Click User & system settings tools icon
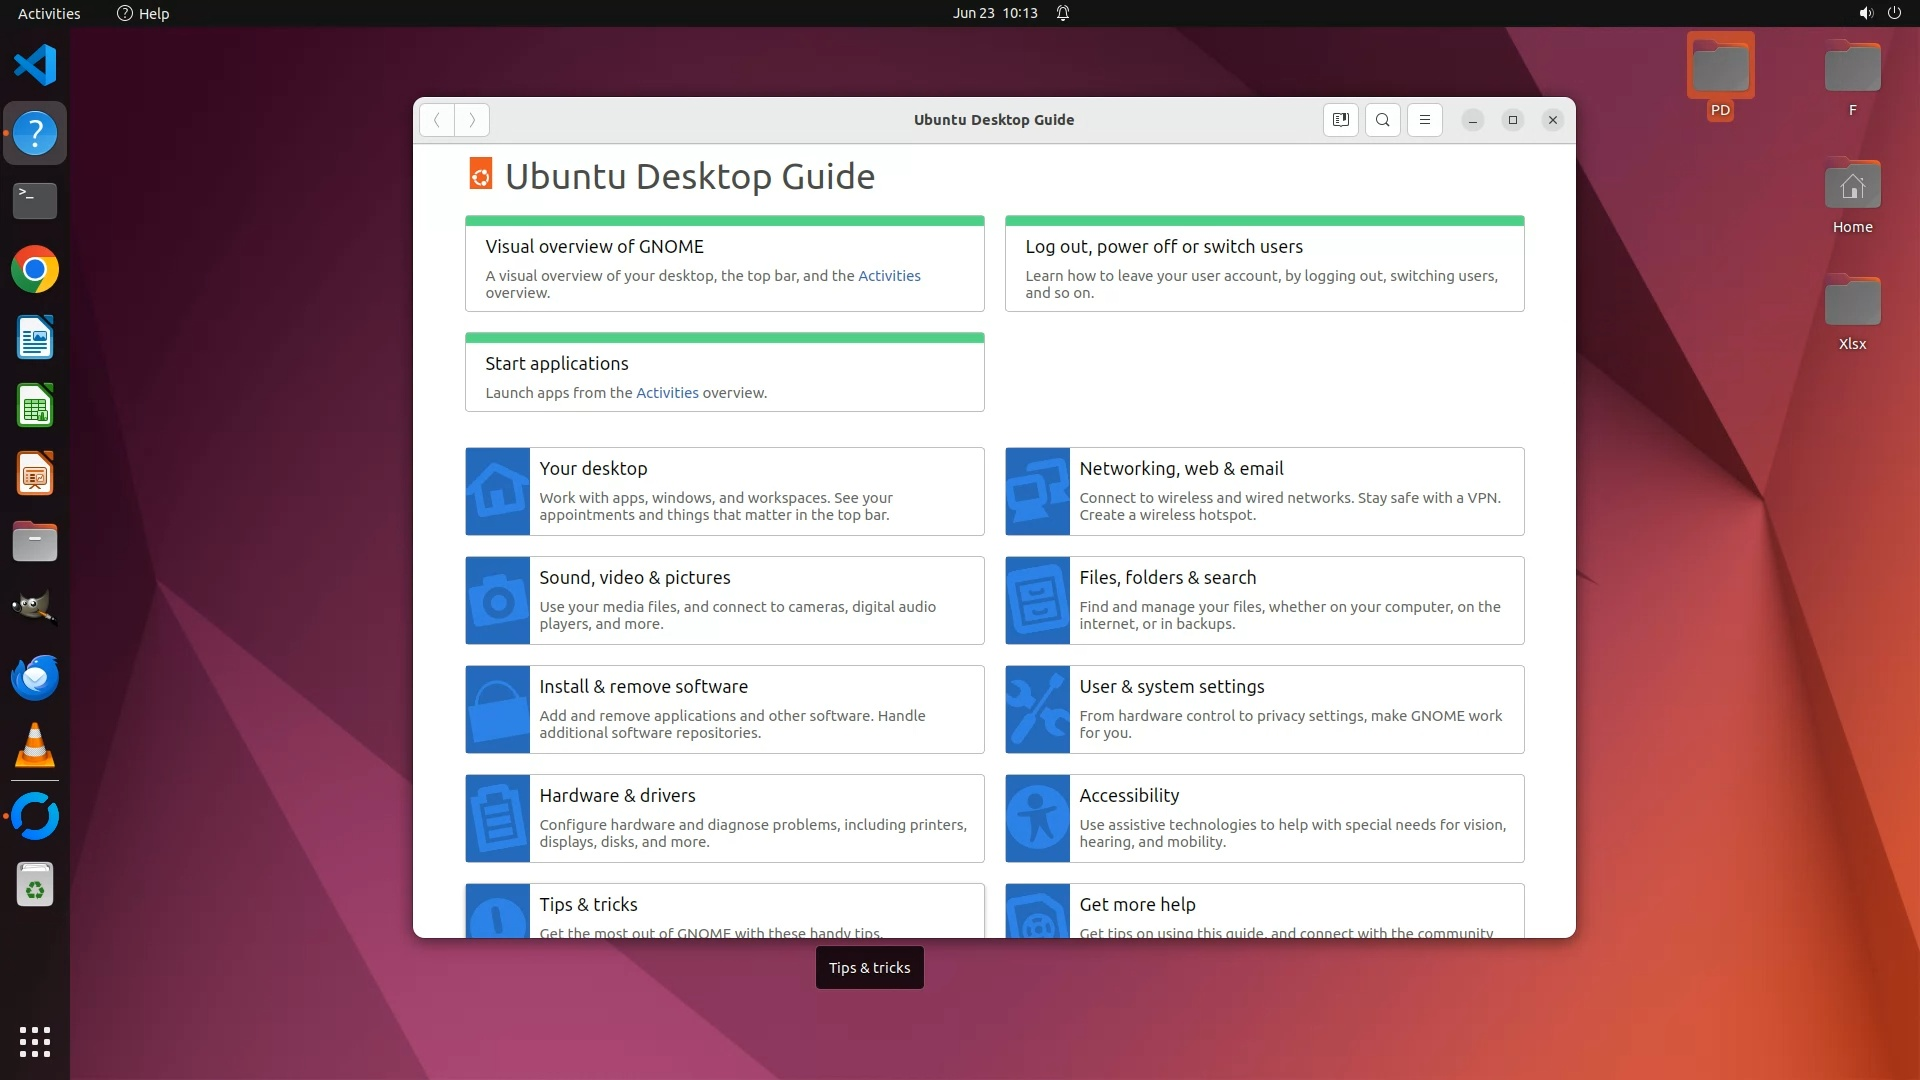This screenshot has height=1080, width=1920. tap(1037, 709)
